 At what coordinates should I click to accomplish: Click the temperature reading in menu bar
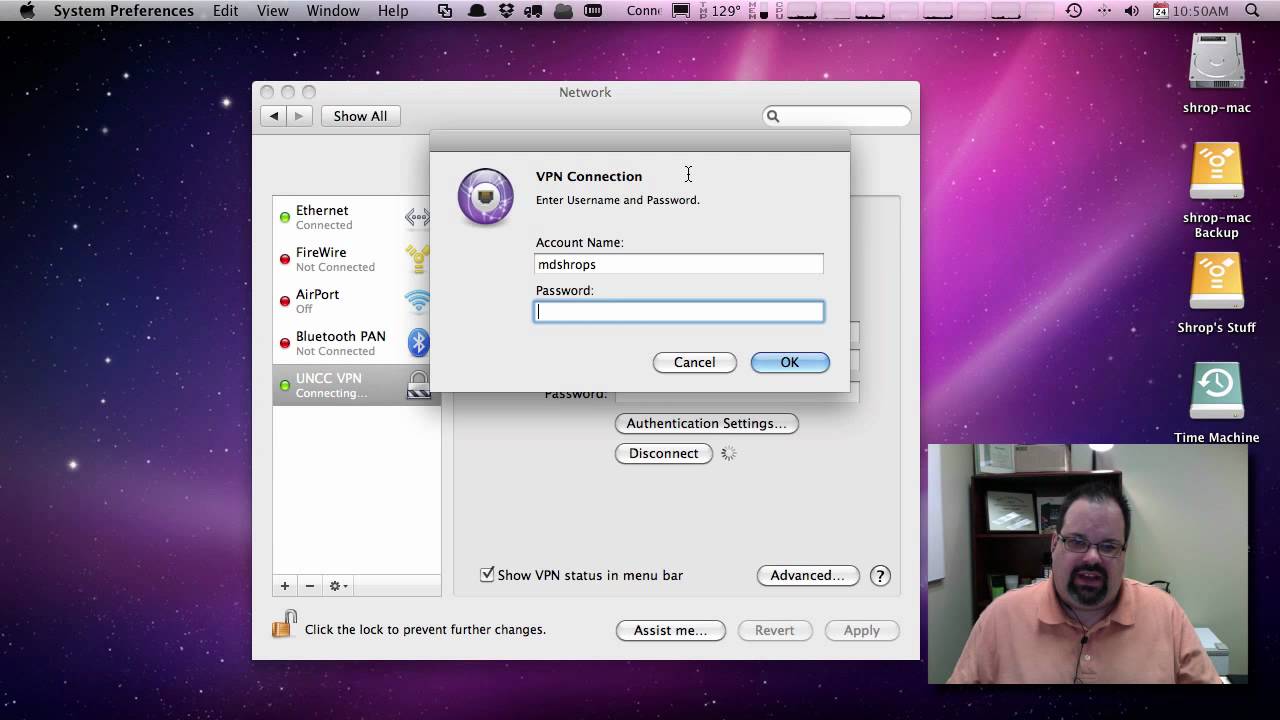pyautogui.click(x=726, y=11)
